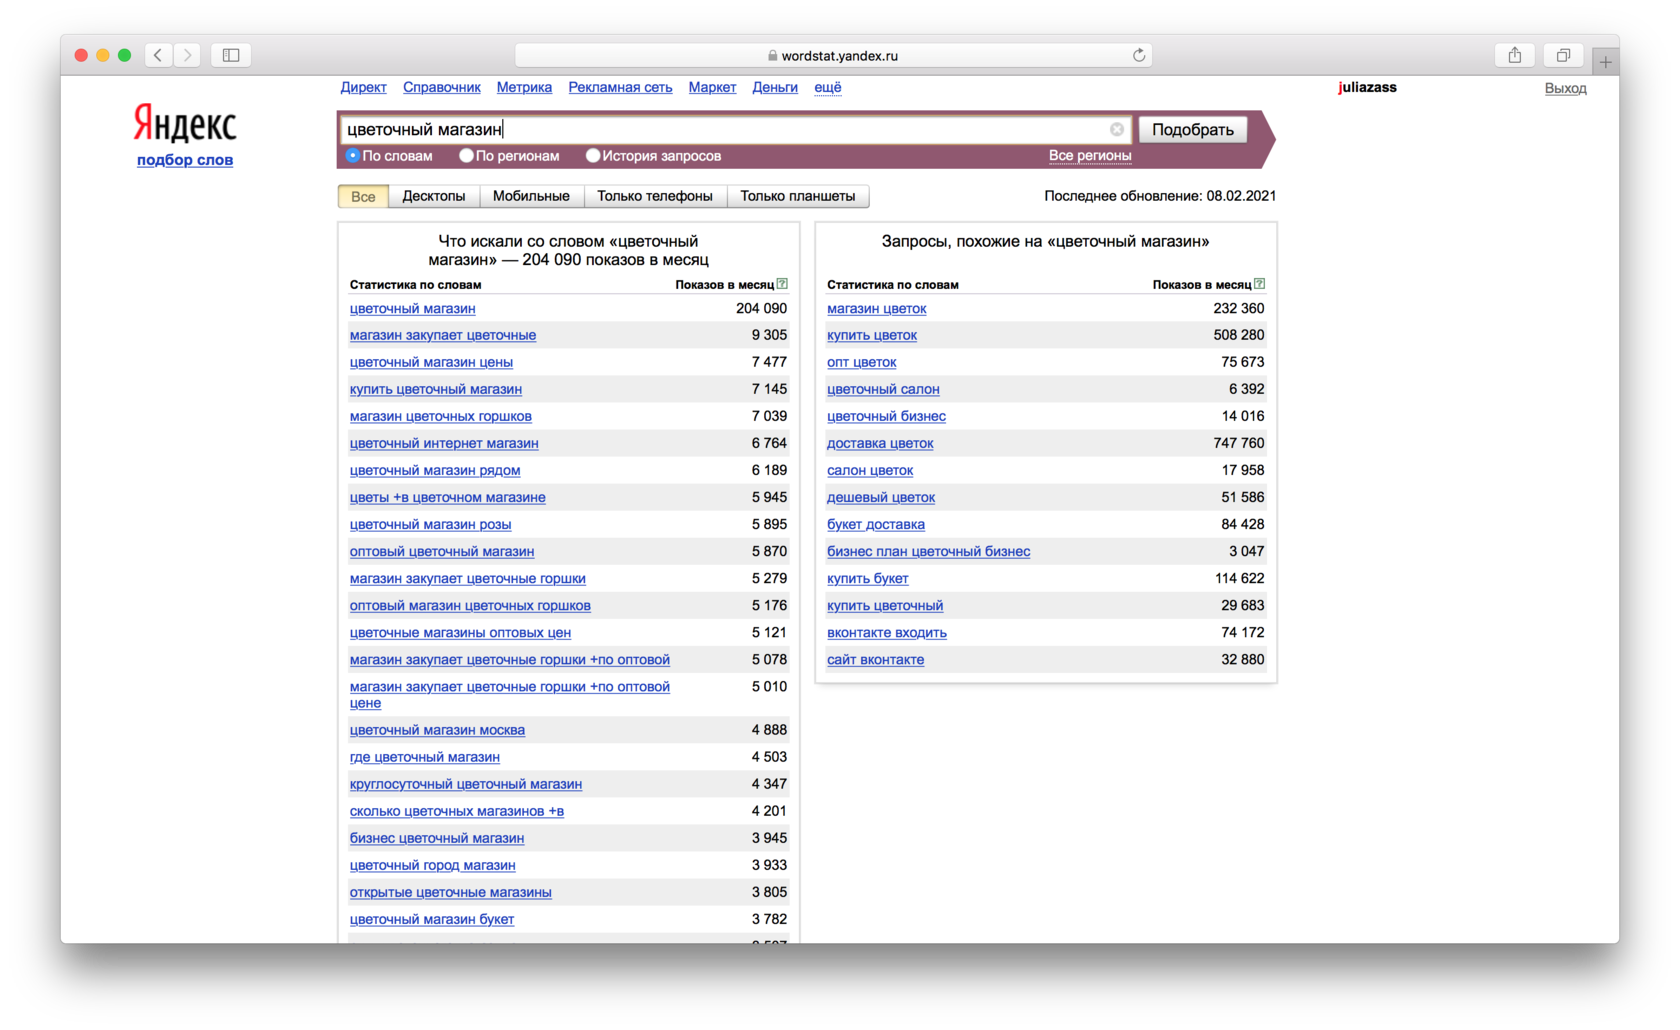Show the Safari sidebar
The height and width of the screenshot is (1030, 1680).
pos(231,55)
